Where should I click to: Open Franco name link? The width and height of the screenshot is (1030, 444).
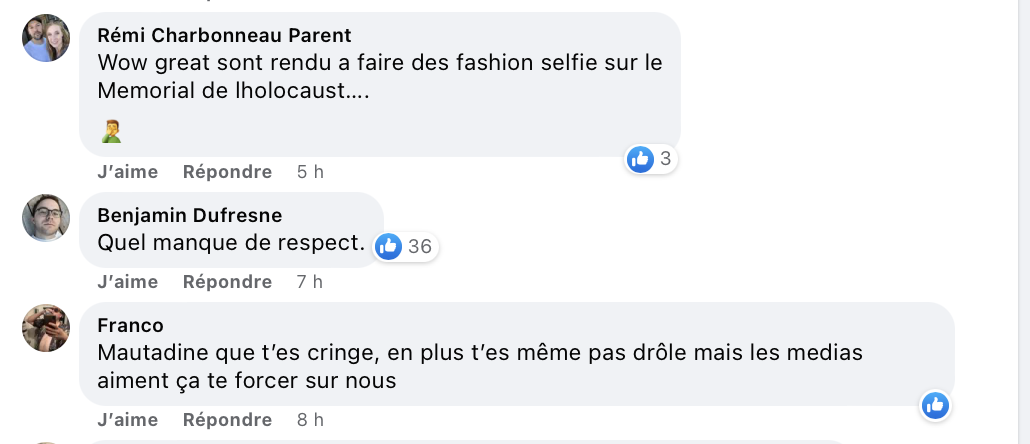click(x=130, y=325)
